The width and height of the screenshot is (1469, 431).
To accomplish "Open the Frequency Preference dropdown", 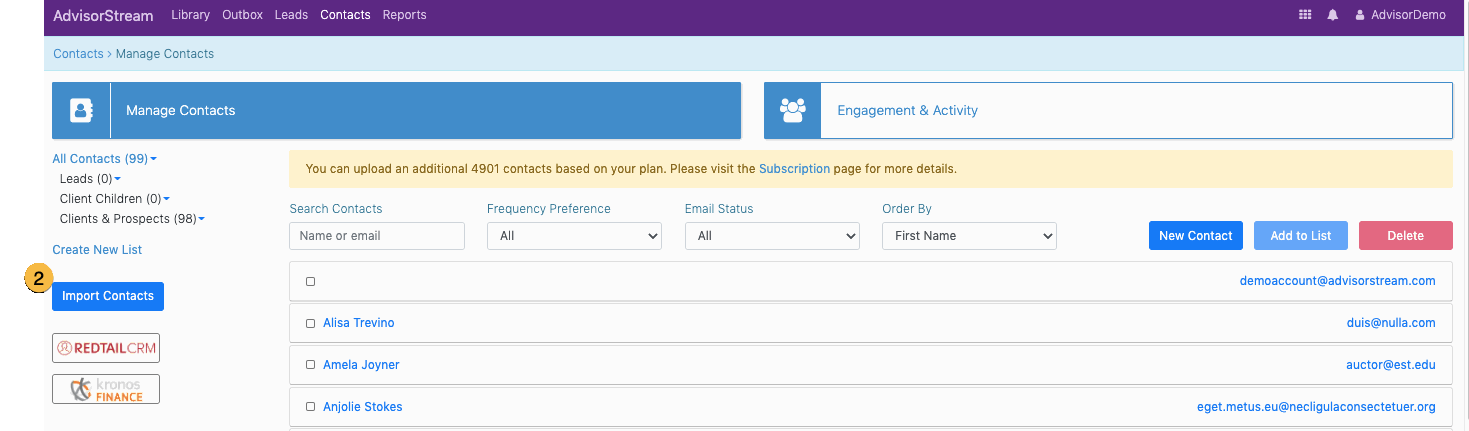I will click(574, 236).
